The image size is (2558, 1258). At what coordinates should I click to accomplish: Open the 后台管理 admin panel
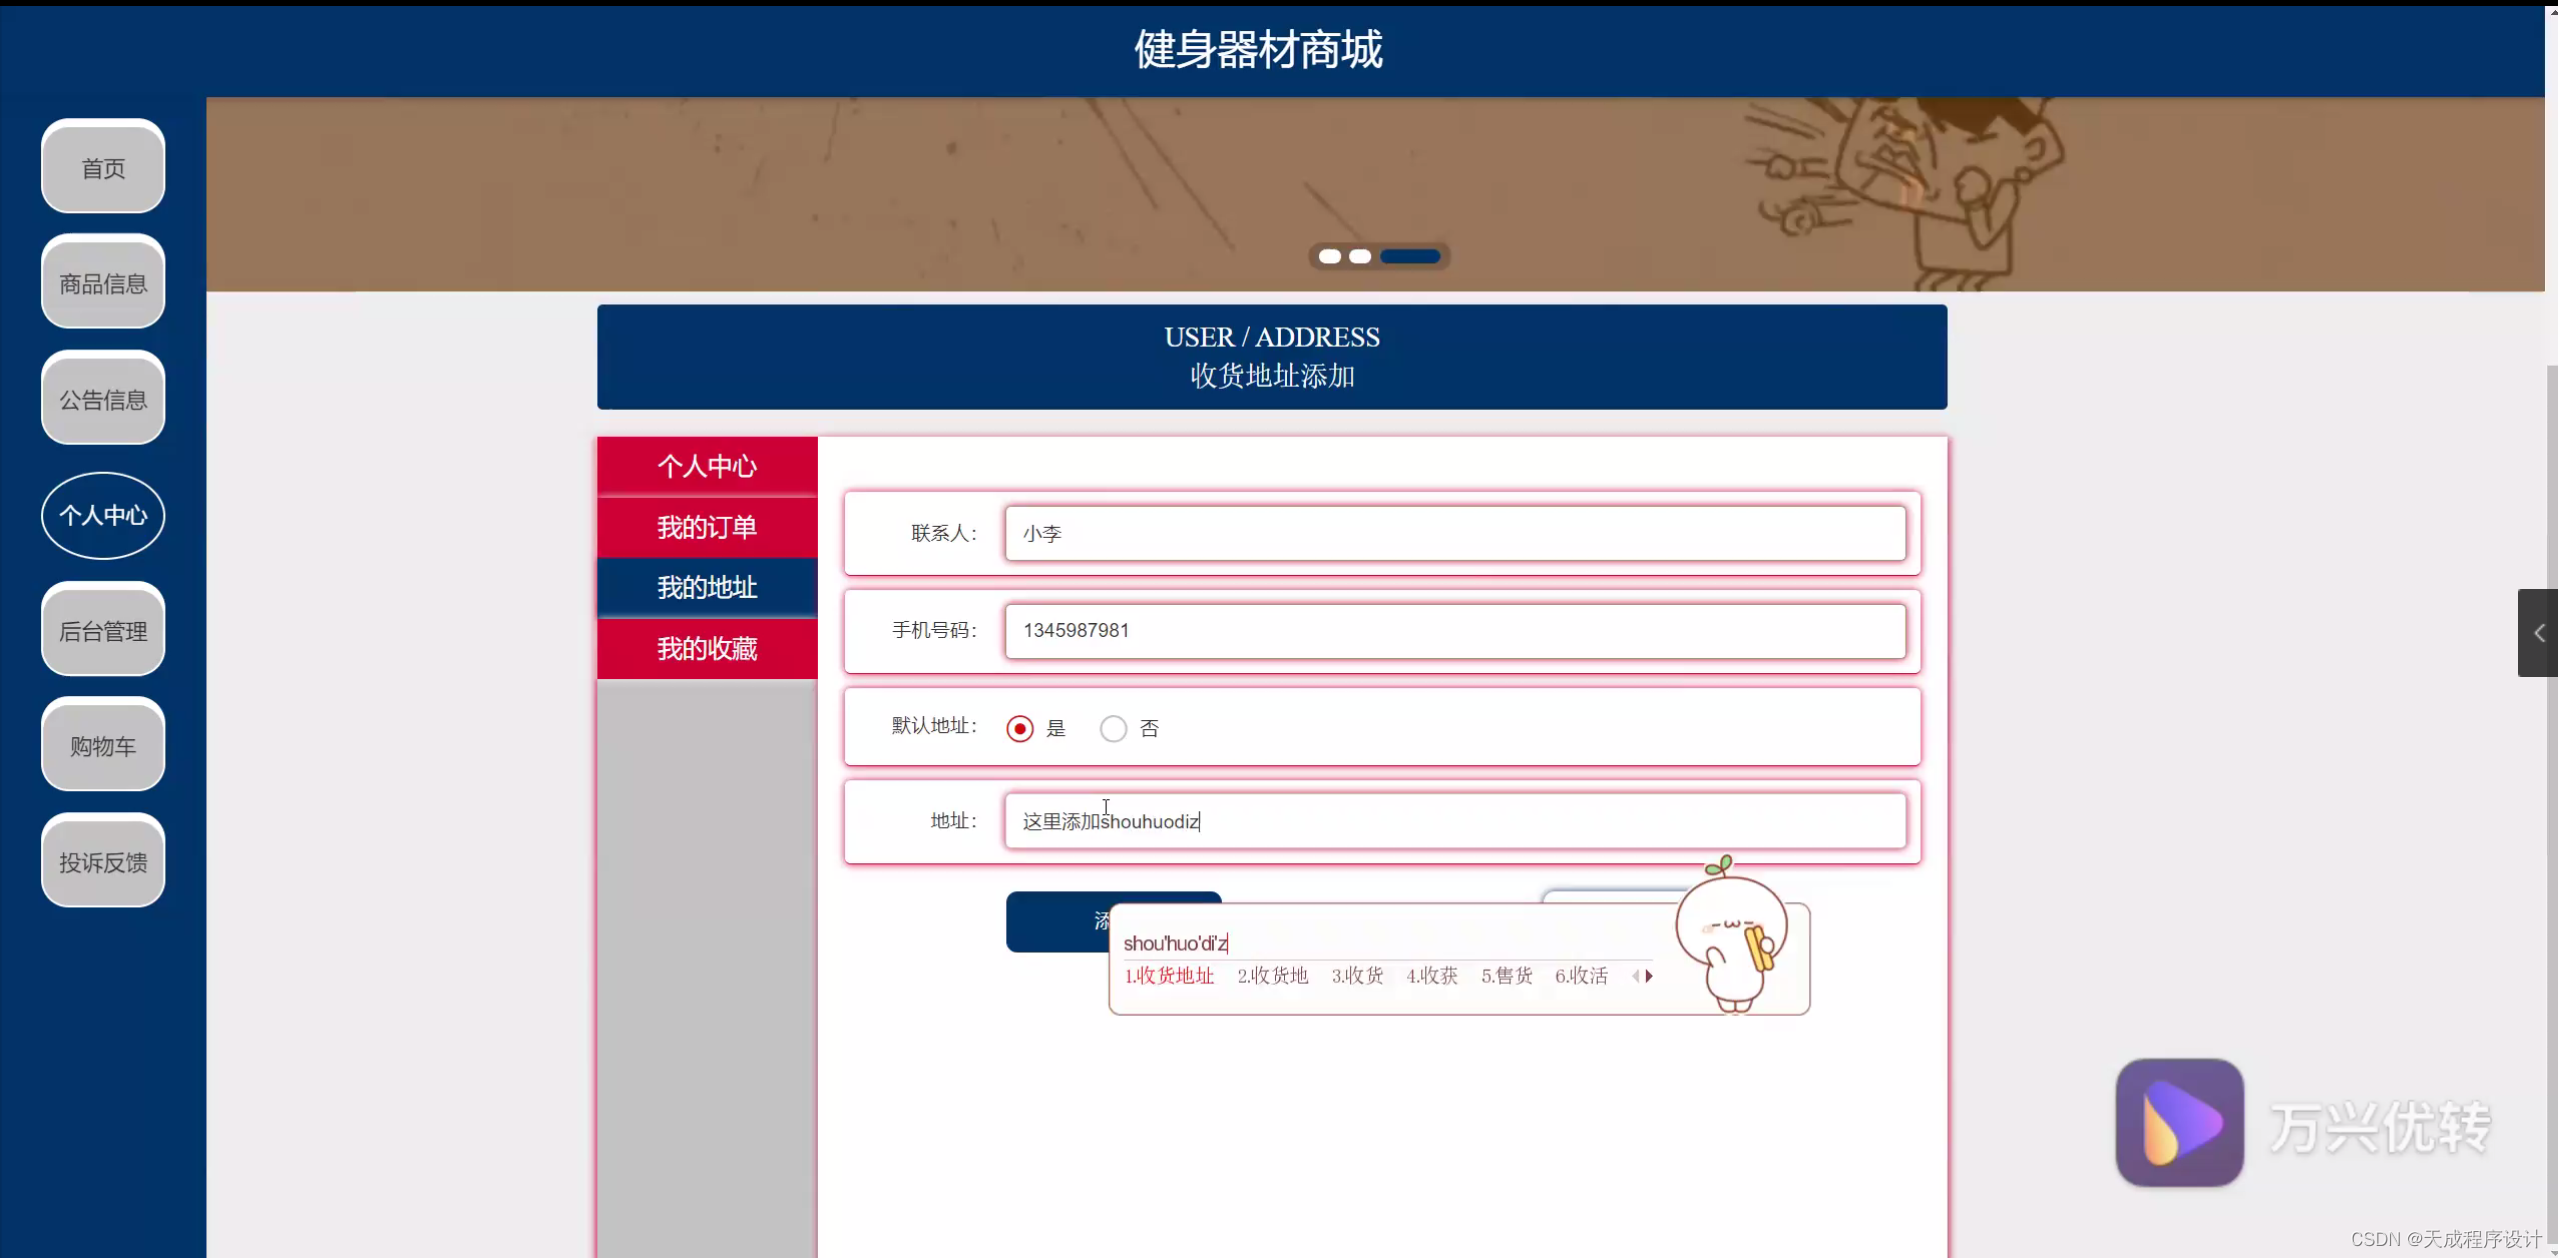(103, 631)
